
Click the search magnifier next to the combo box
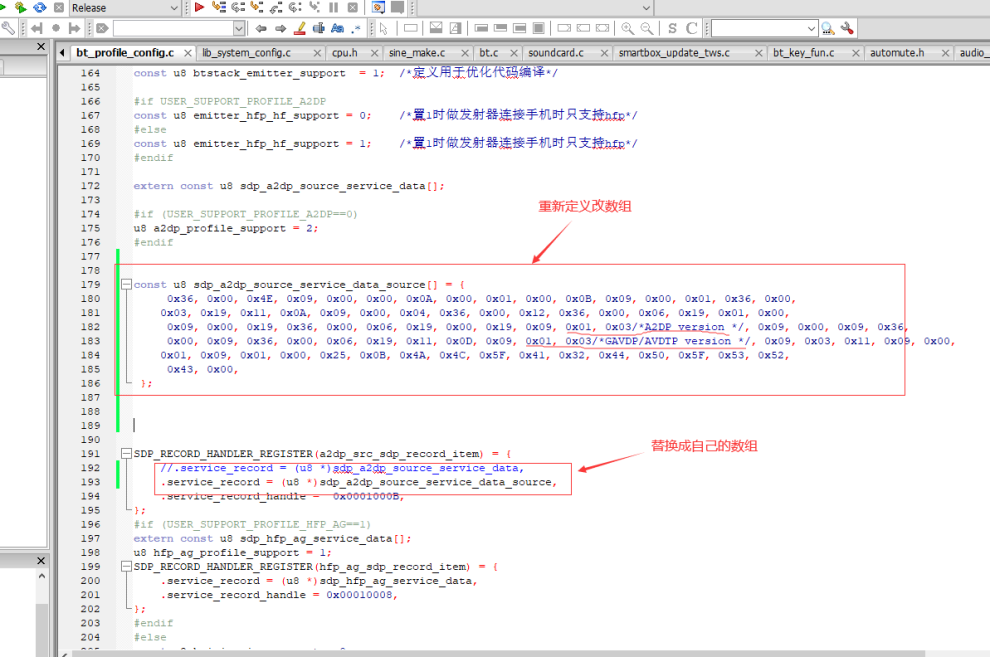[828, 28]
